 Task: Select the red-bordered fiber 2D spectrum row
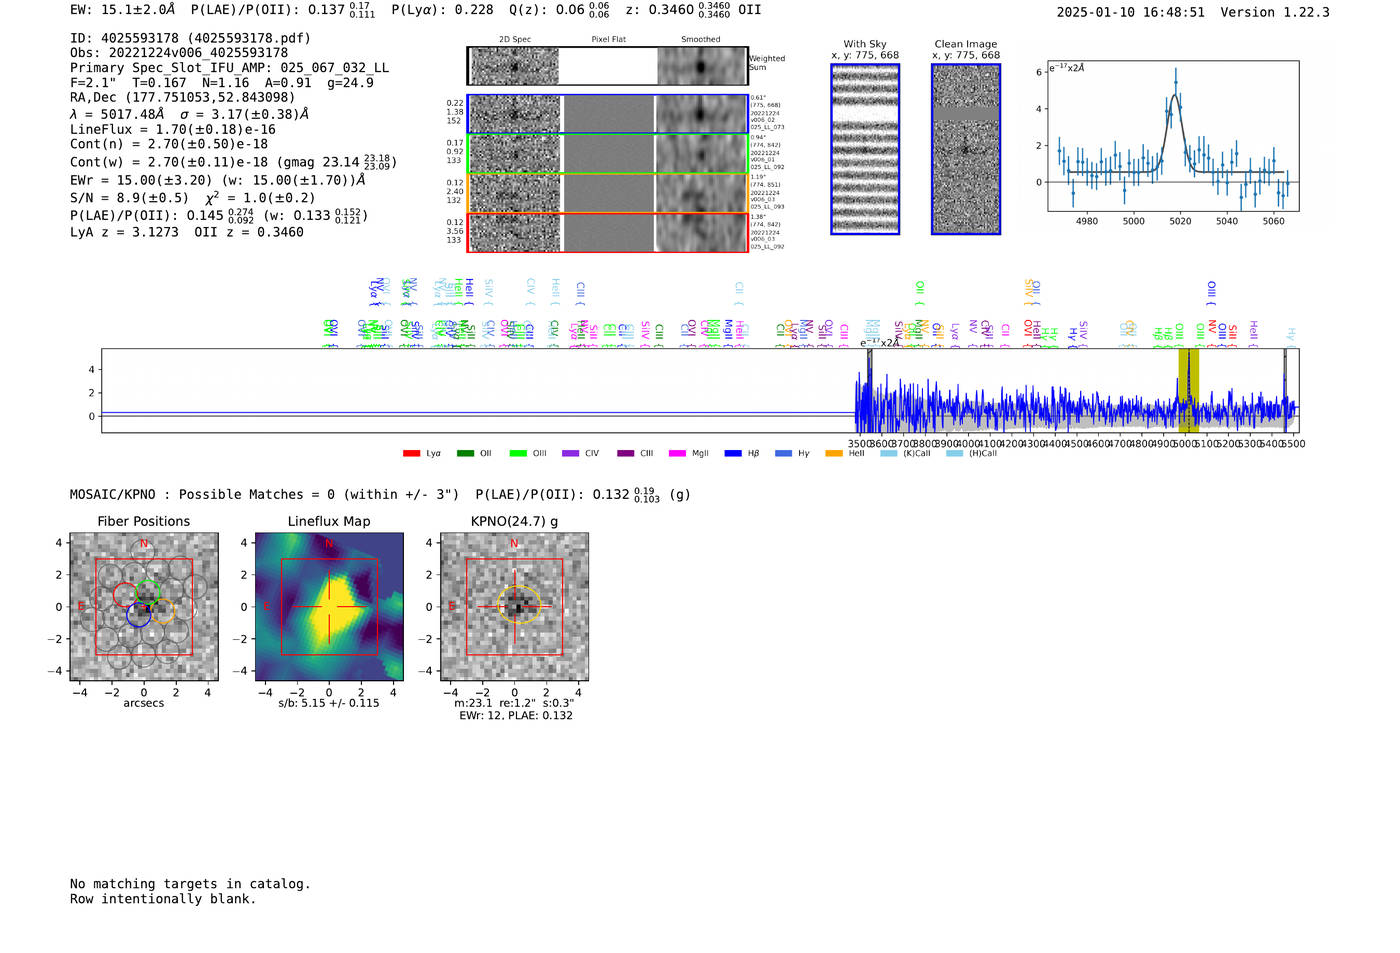point(608,232)
